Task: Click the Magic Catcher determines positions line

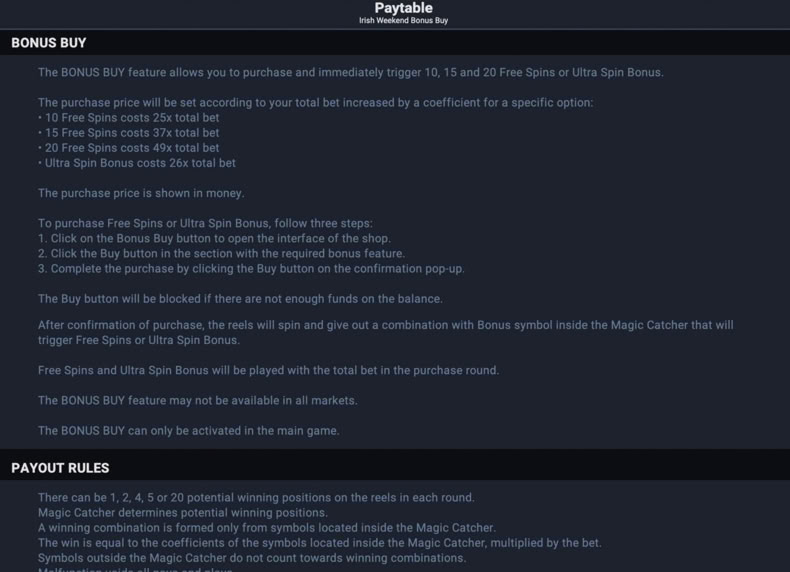Action: (182, 513)
